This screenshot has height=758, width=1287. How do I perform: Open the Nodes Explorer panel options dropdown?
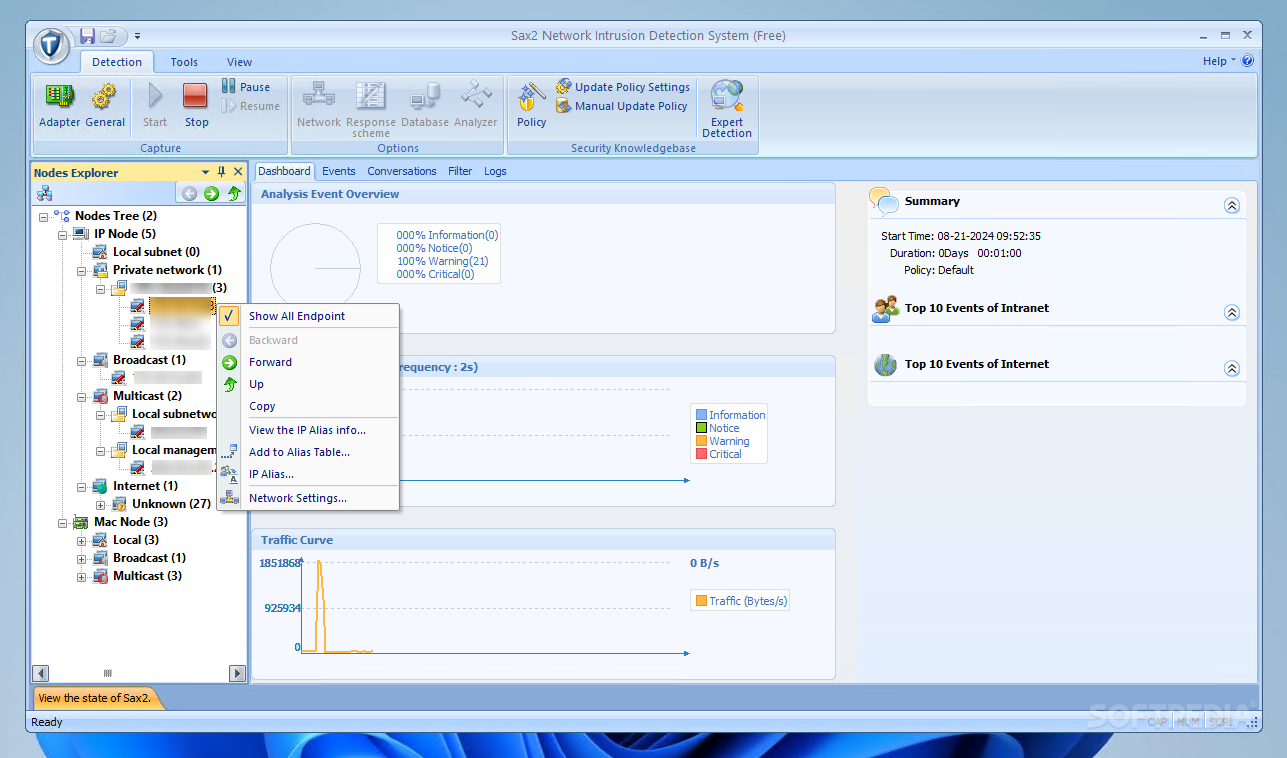point(206,172)
